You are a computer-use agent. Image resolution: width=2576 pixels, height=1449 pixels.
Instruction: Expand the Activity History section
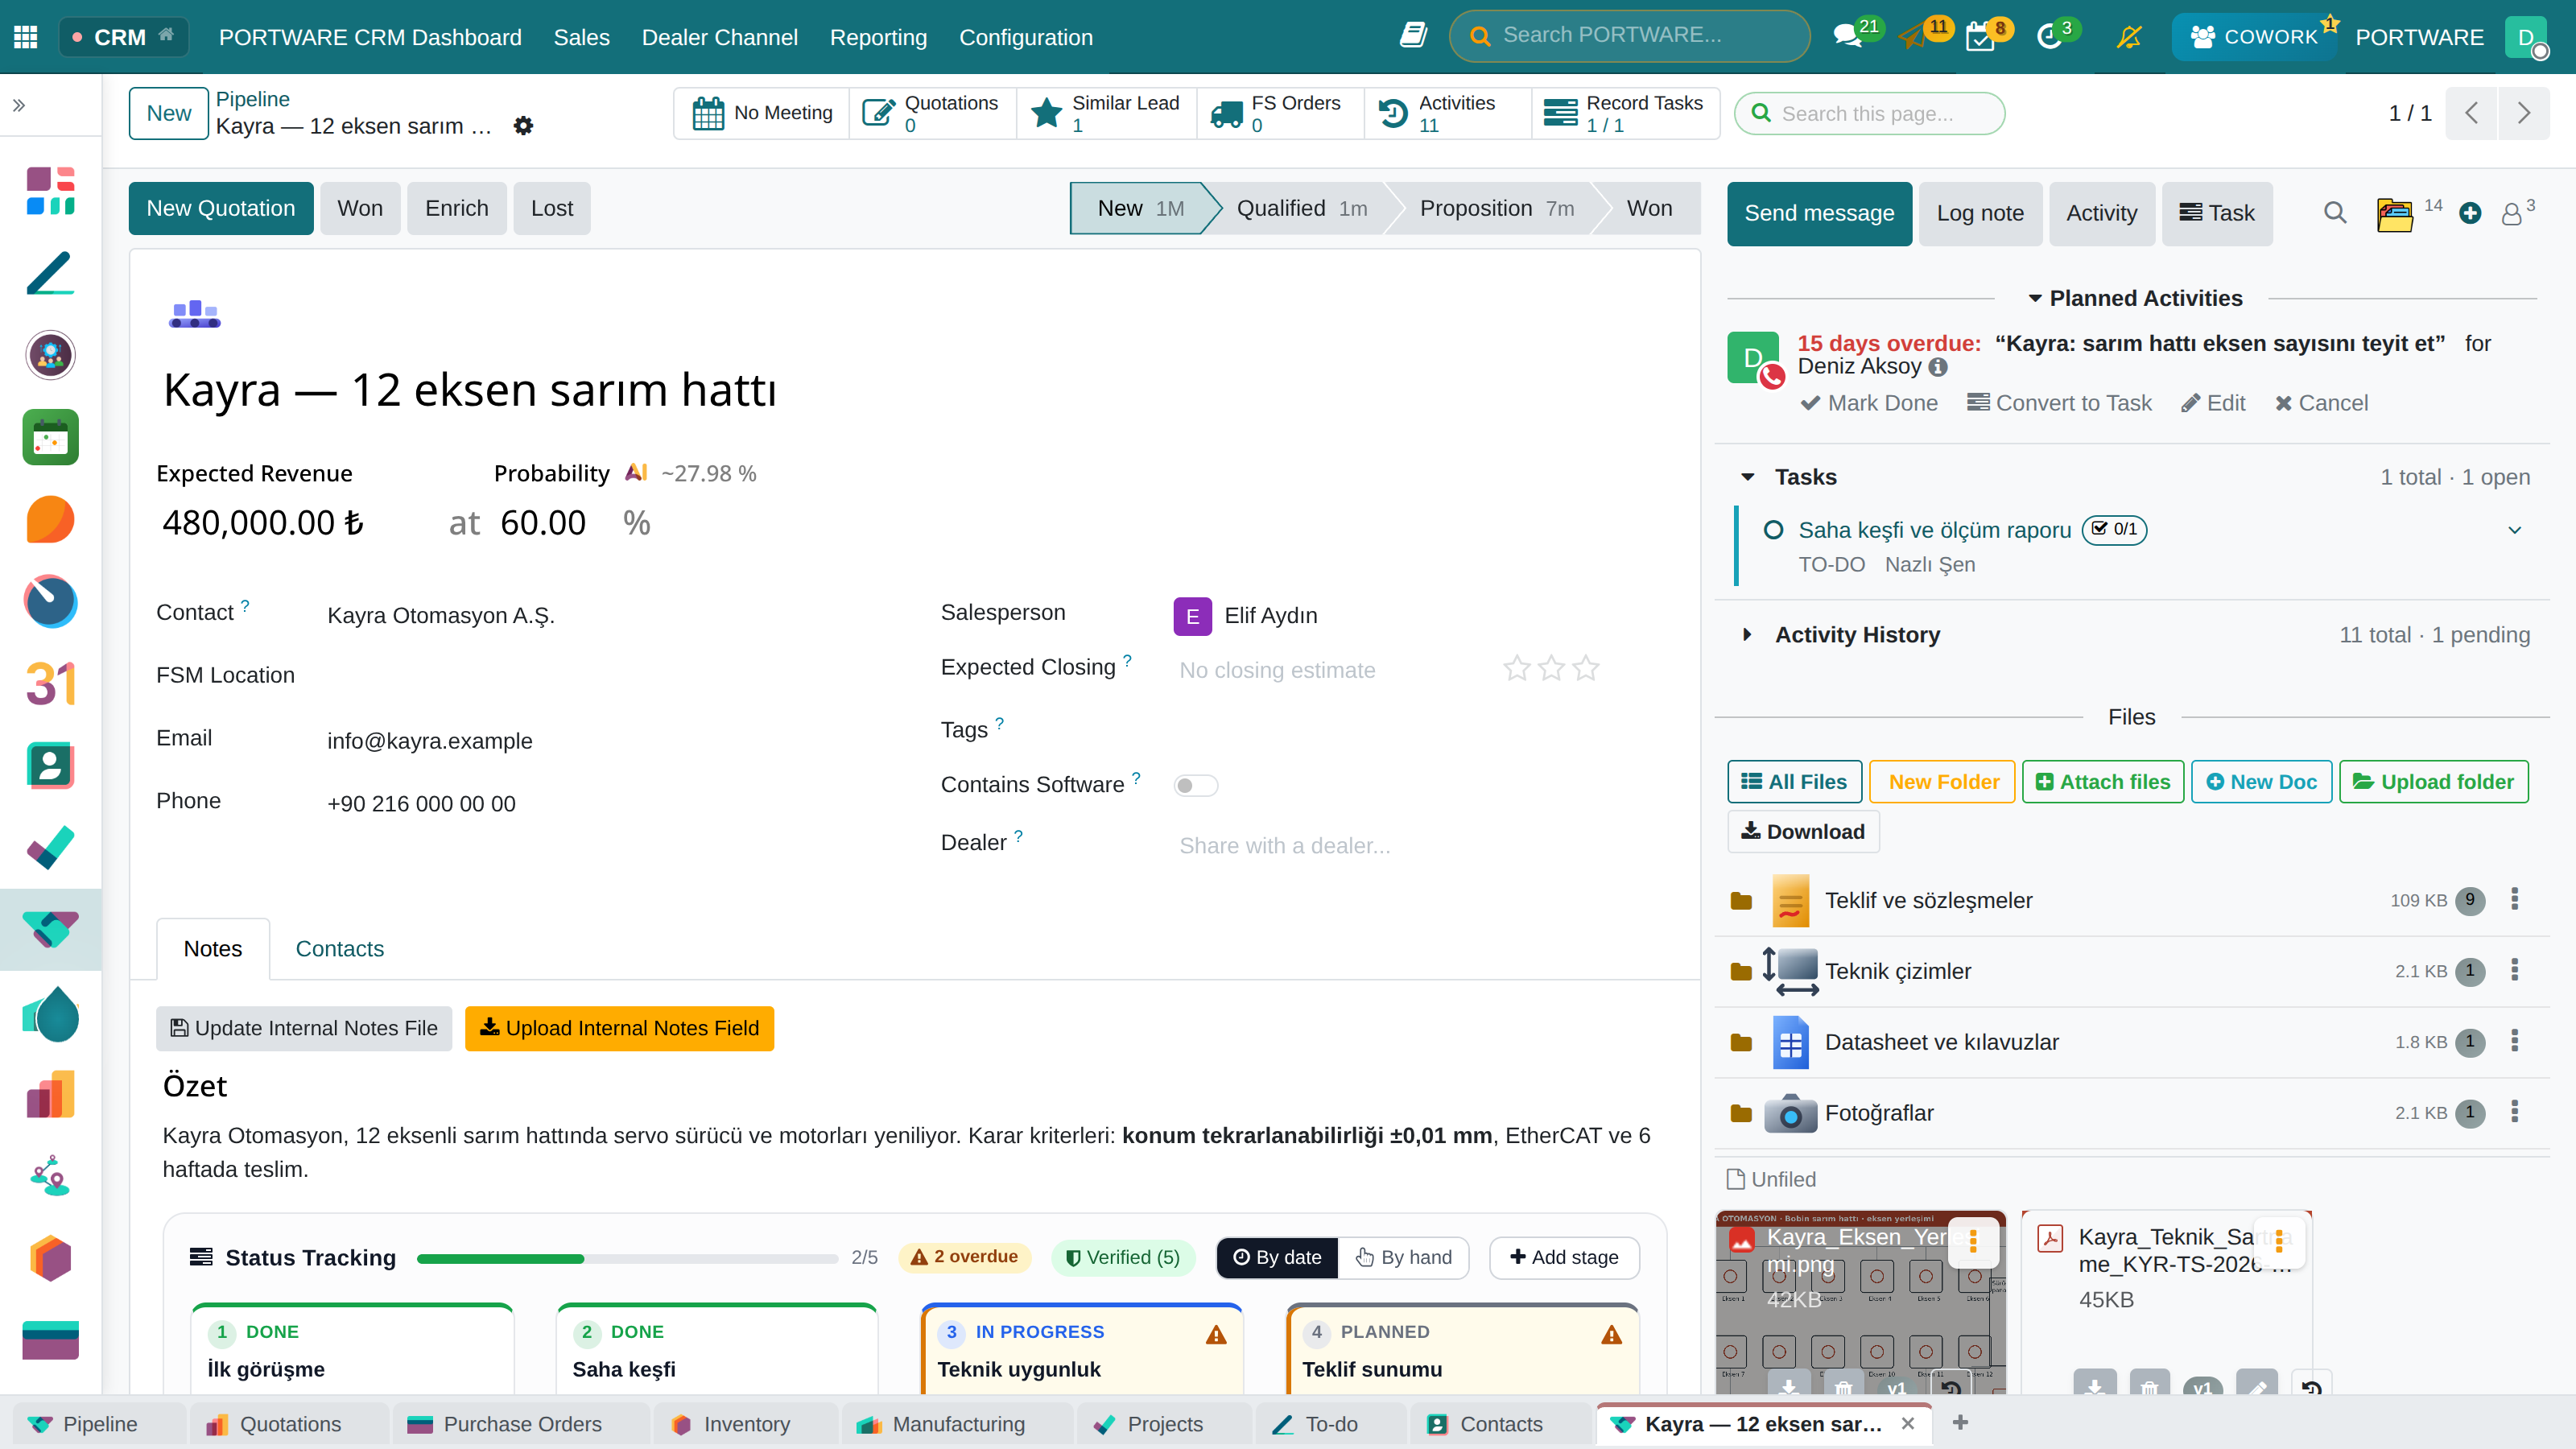click(x=1747, y=635)
